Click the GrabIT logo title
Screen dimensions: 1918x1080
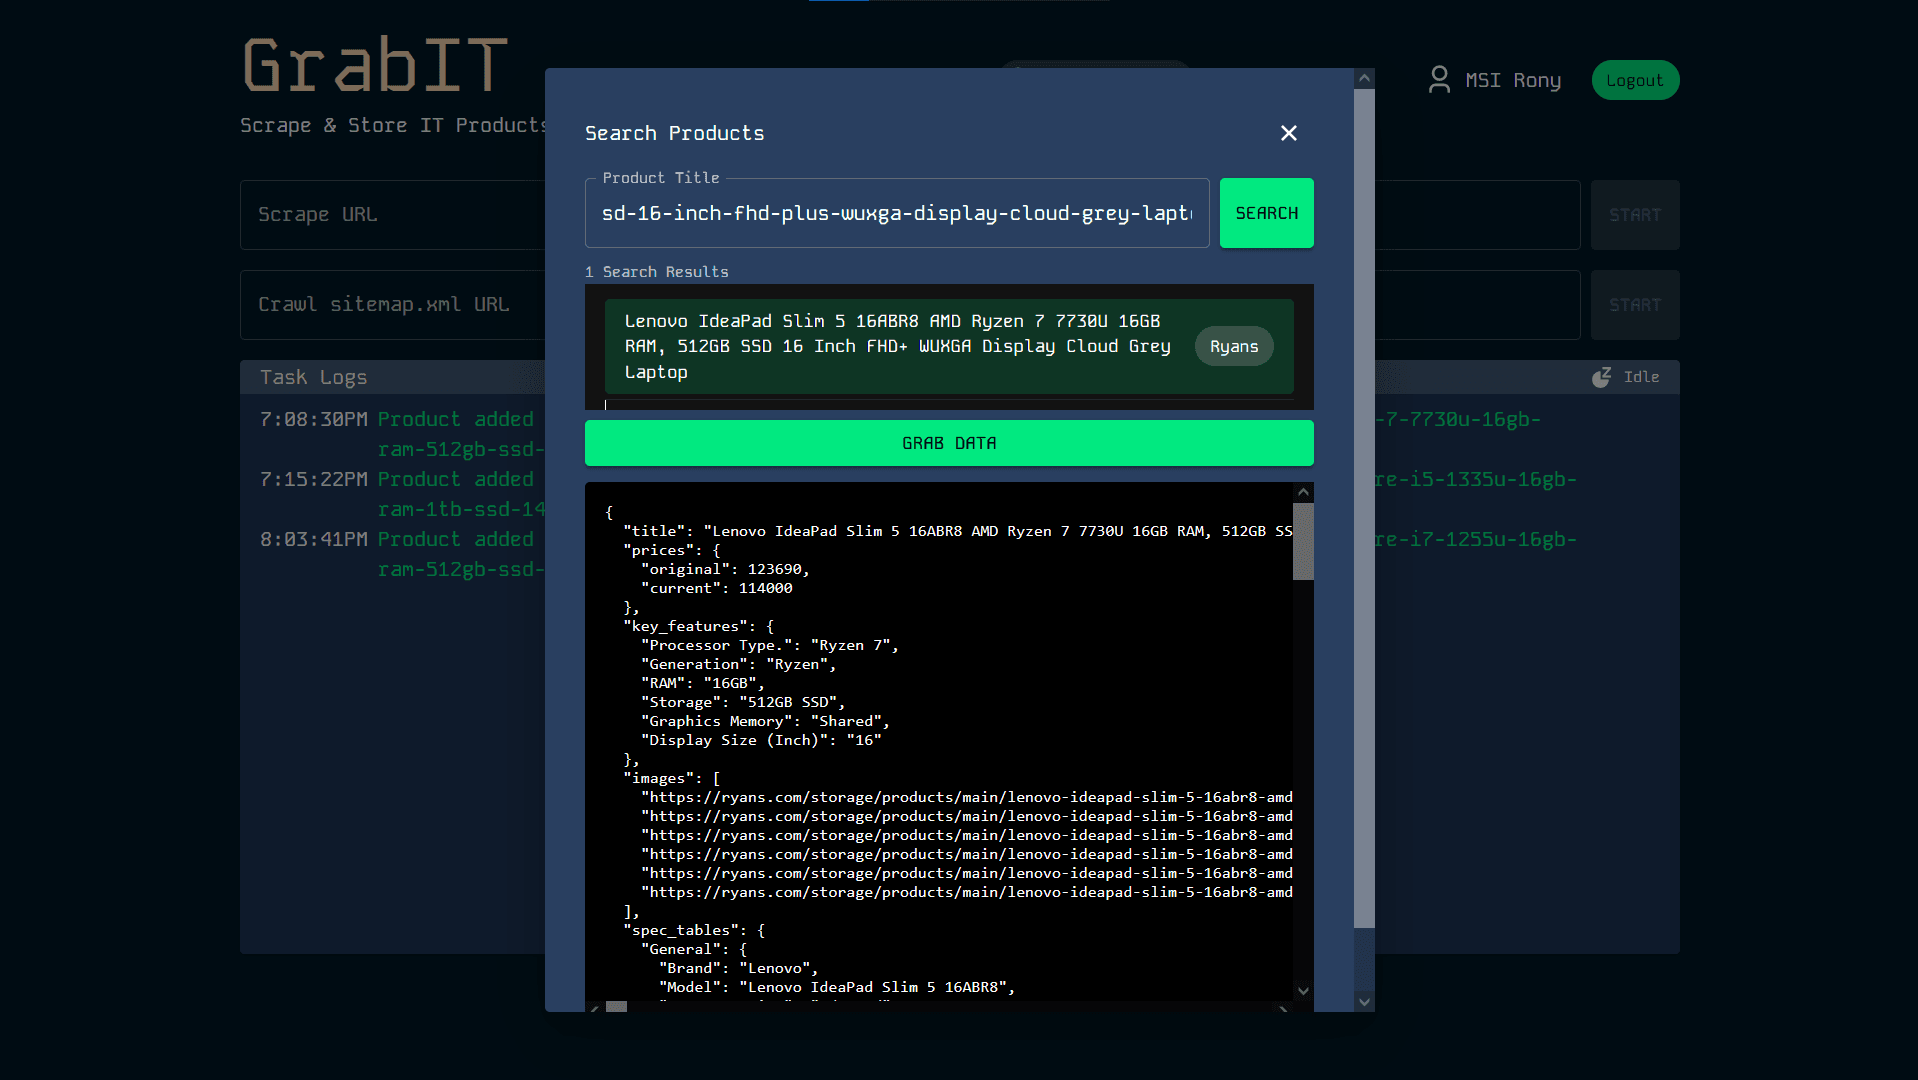tap(375, 65)
